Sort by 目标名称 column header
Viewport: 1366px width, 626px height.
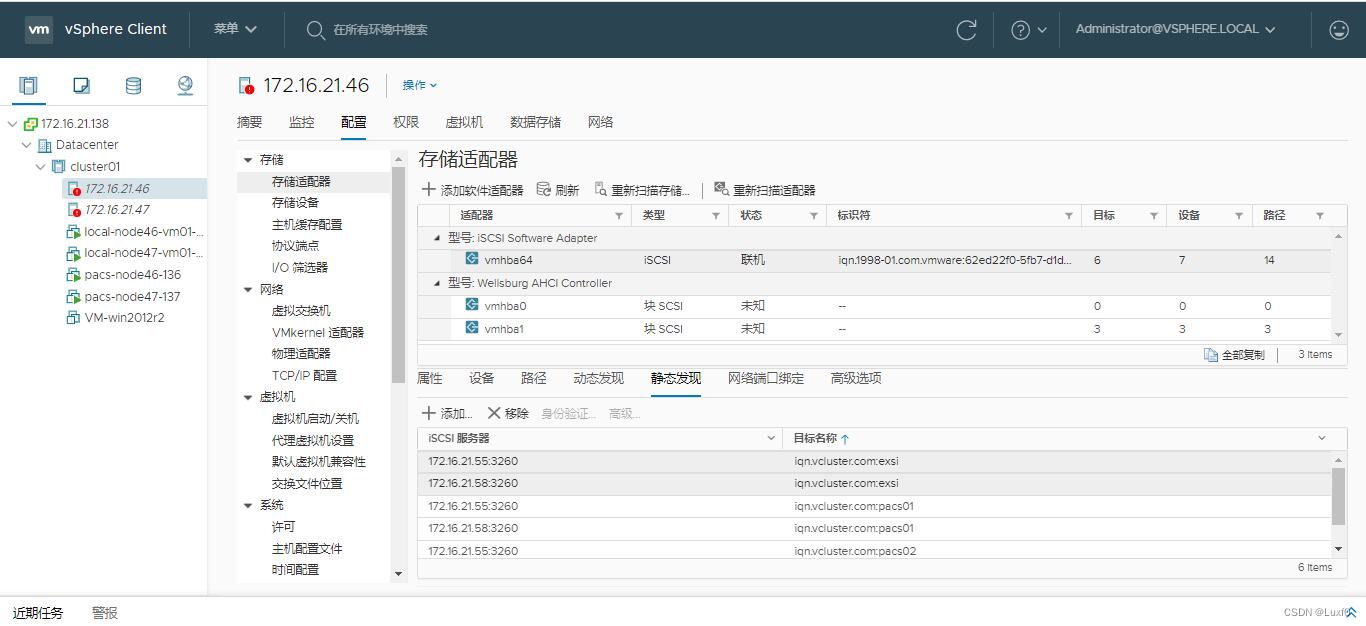pyautogui.click(x=815, y=438)
